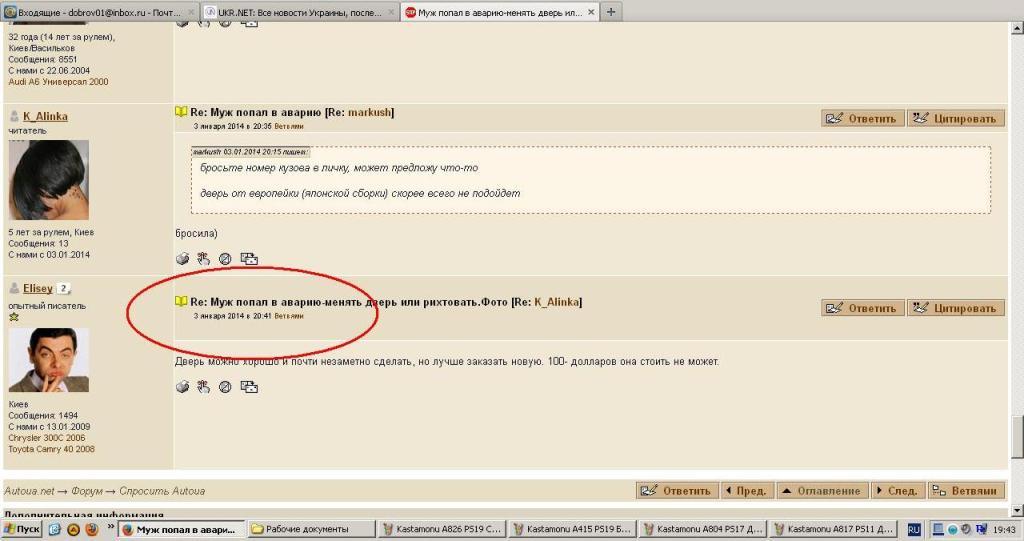Image resolution: width=1024 pixels, height=541 pixels.
Task: Open a new browser tab with plus button
Action: (x=610, y=12)
